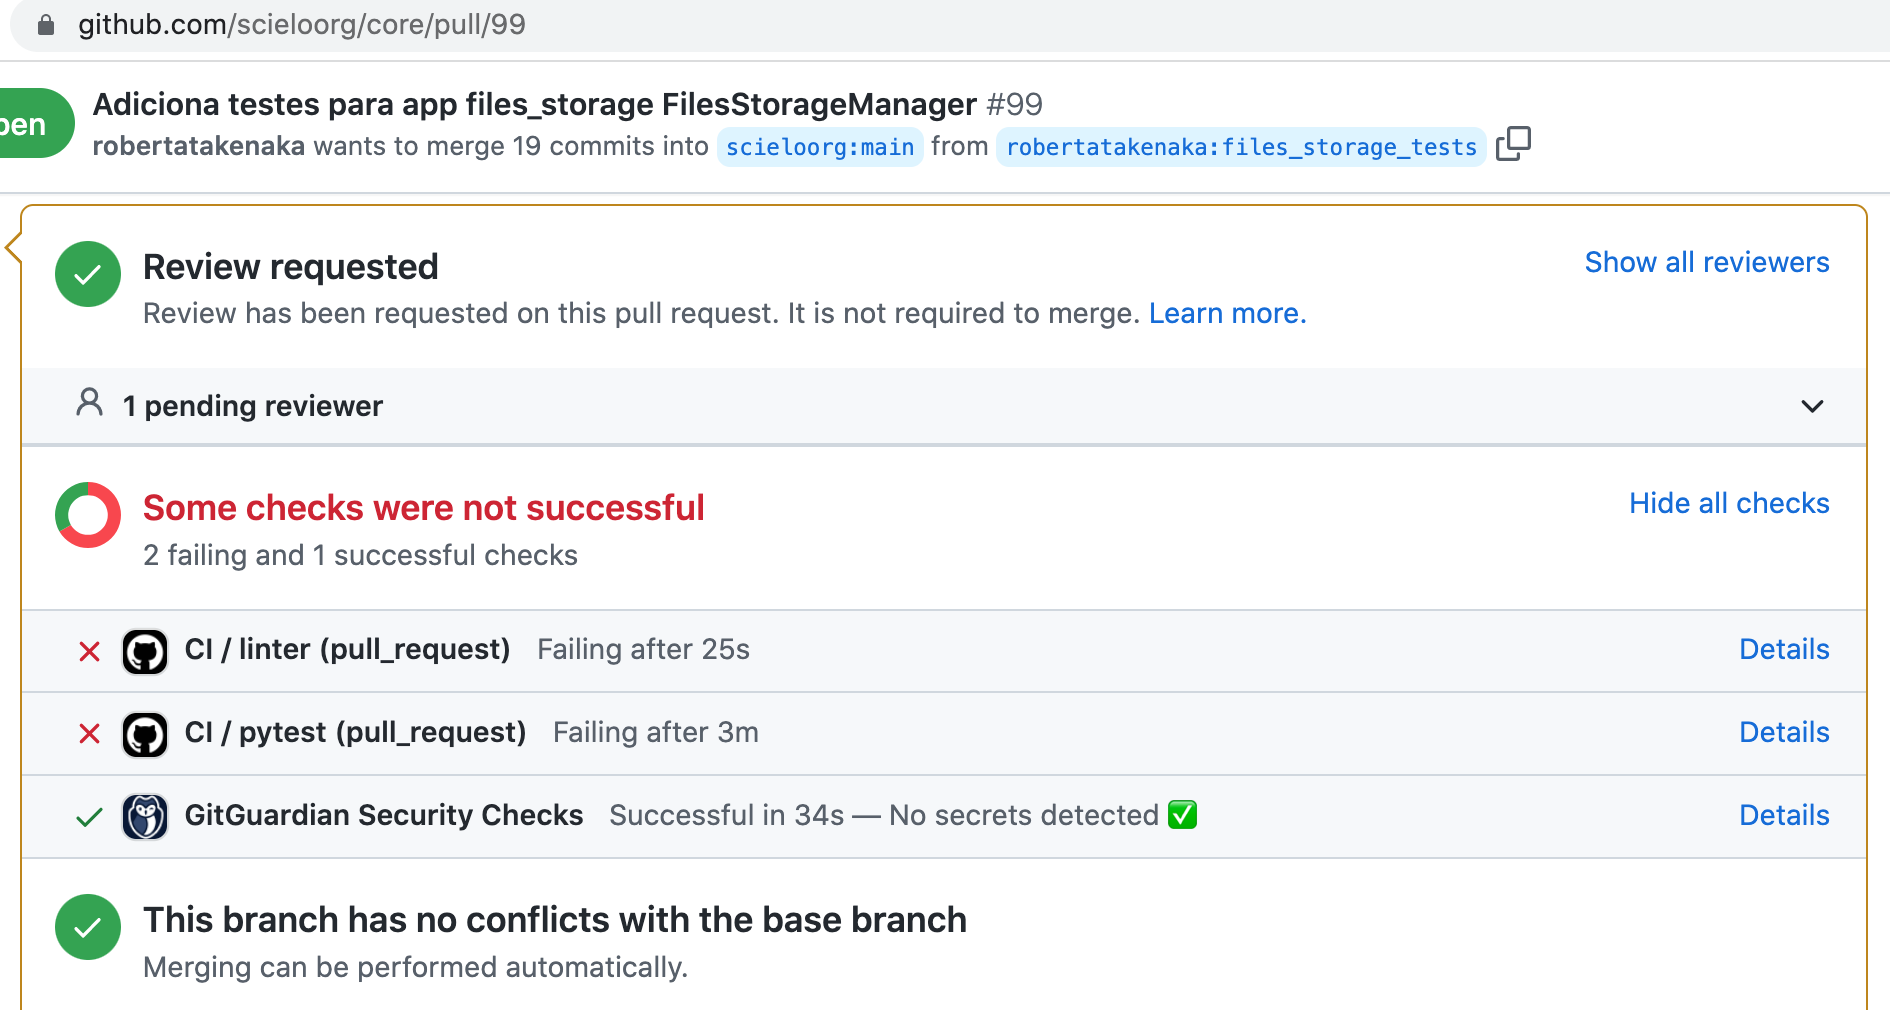1890x1010 pixels.
Task: Click the GitHub avatar beside CI pytest
Action: click(145, 734)
